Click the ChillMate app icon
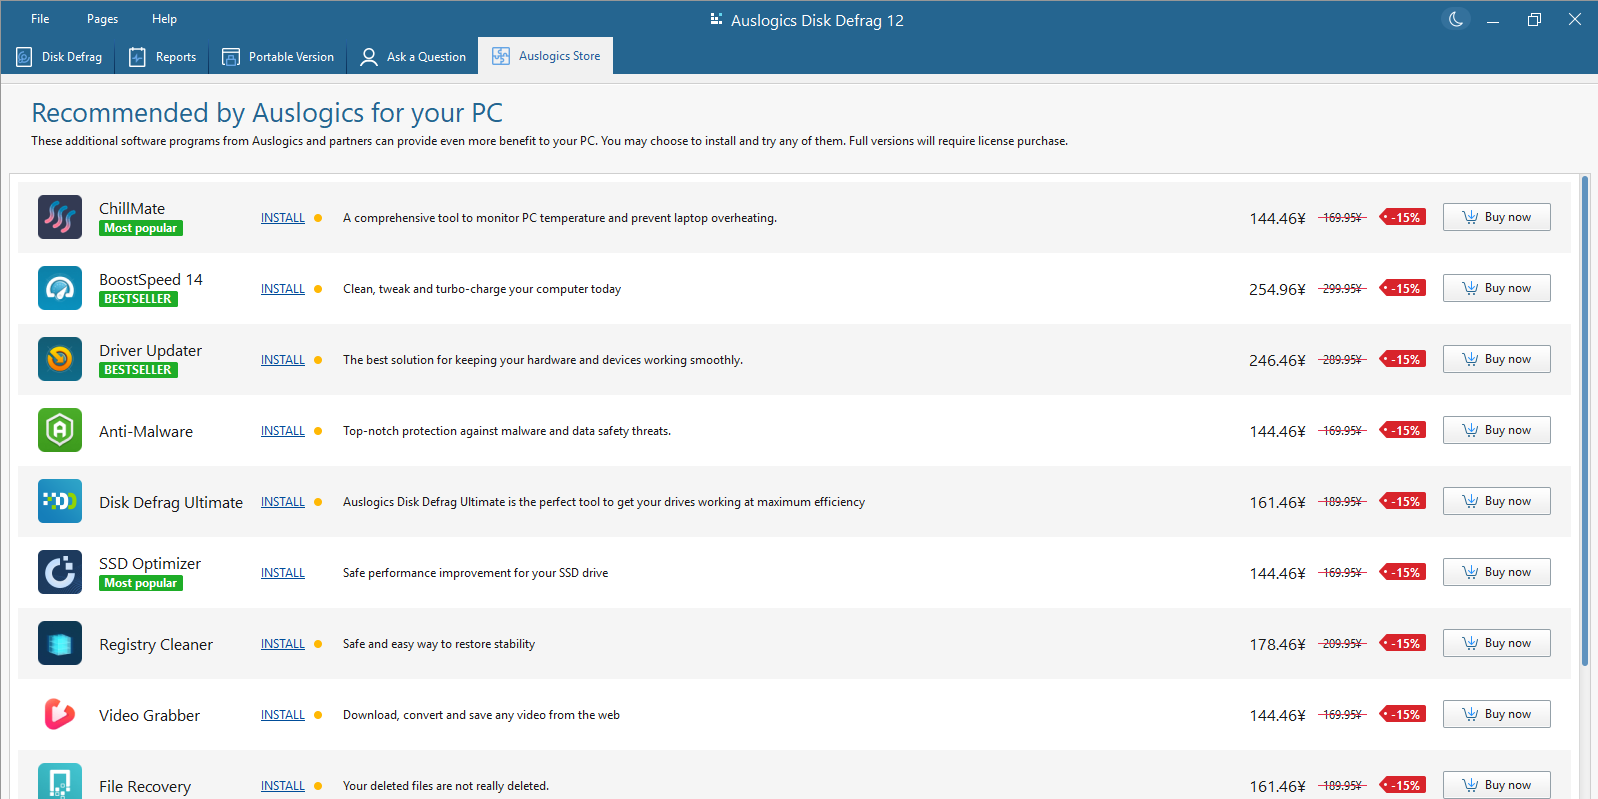1598x799 pixels. click(60, 217)
